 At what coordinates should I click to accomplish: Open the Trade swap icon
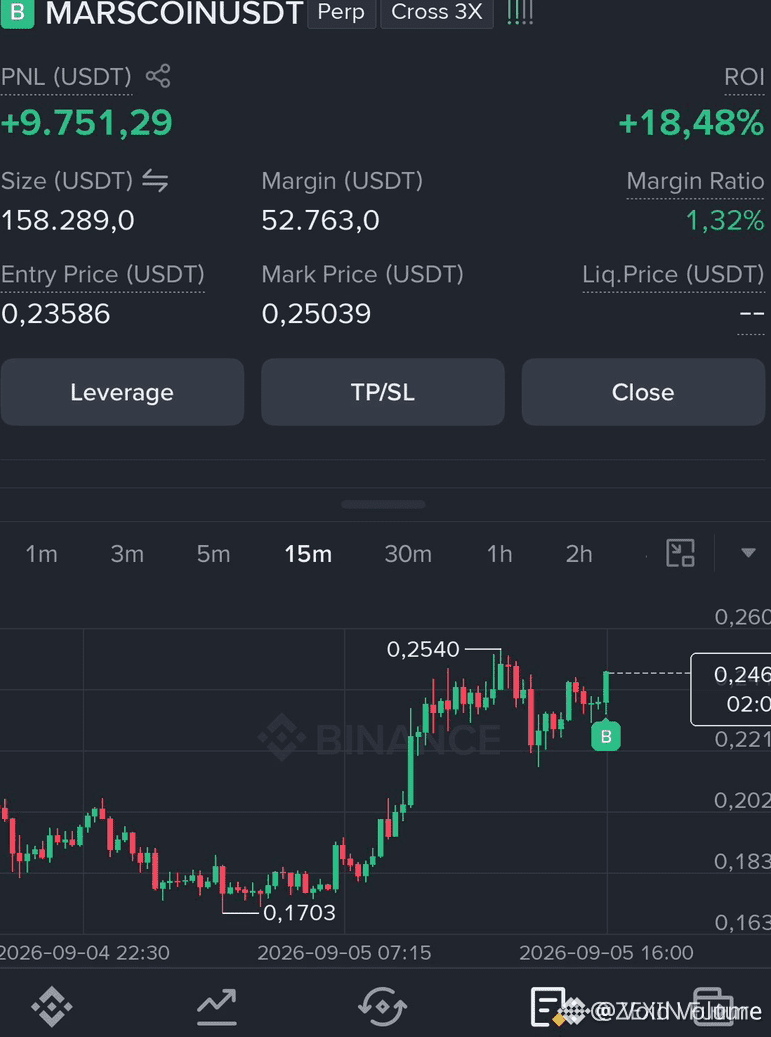point(382,1007)
